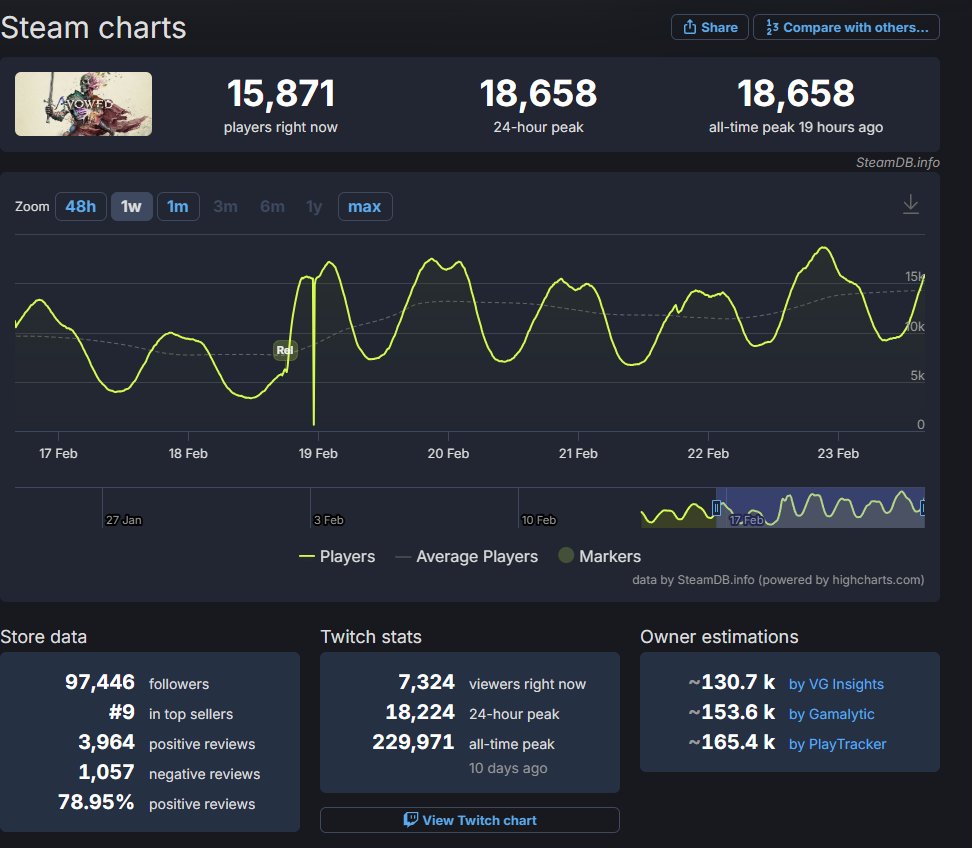Click the 3 Feb navigator label
Viewport: 972px width, 848px height.
[329, 520]
